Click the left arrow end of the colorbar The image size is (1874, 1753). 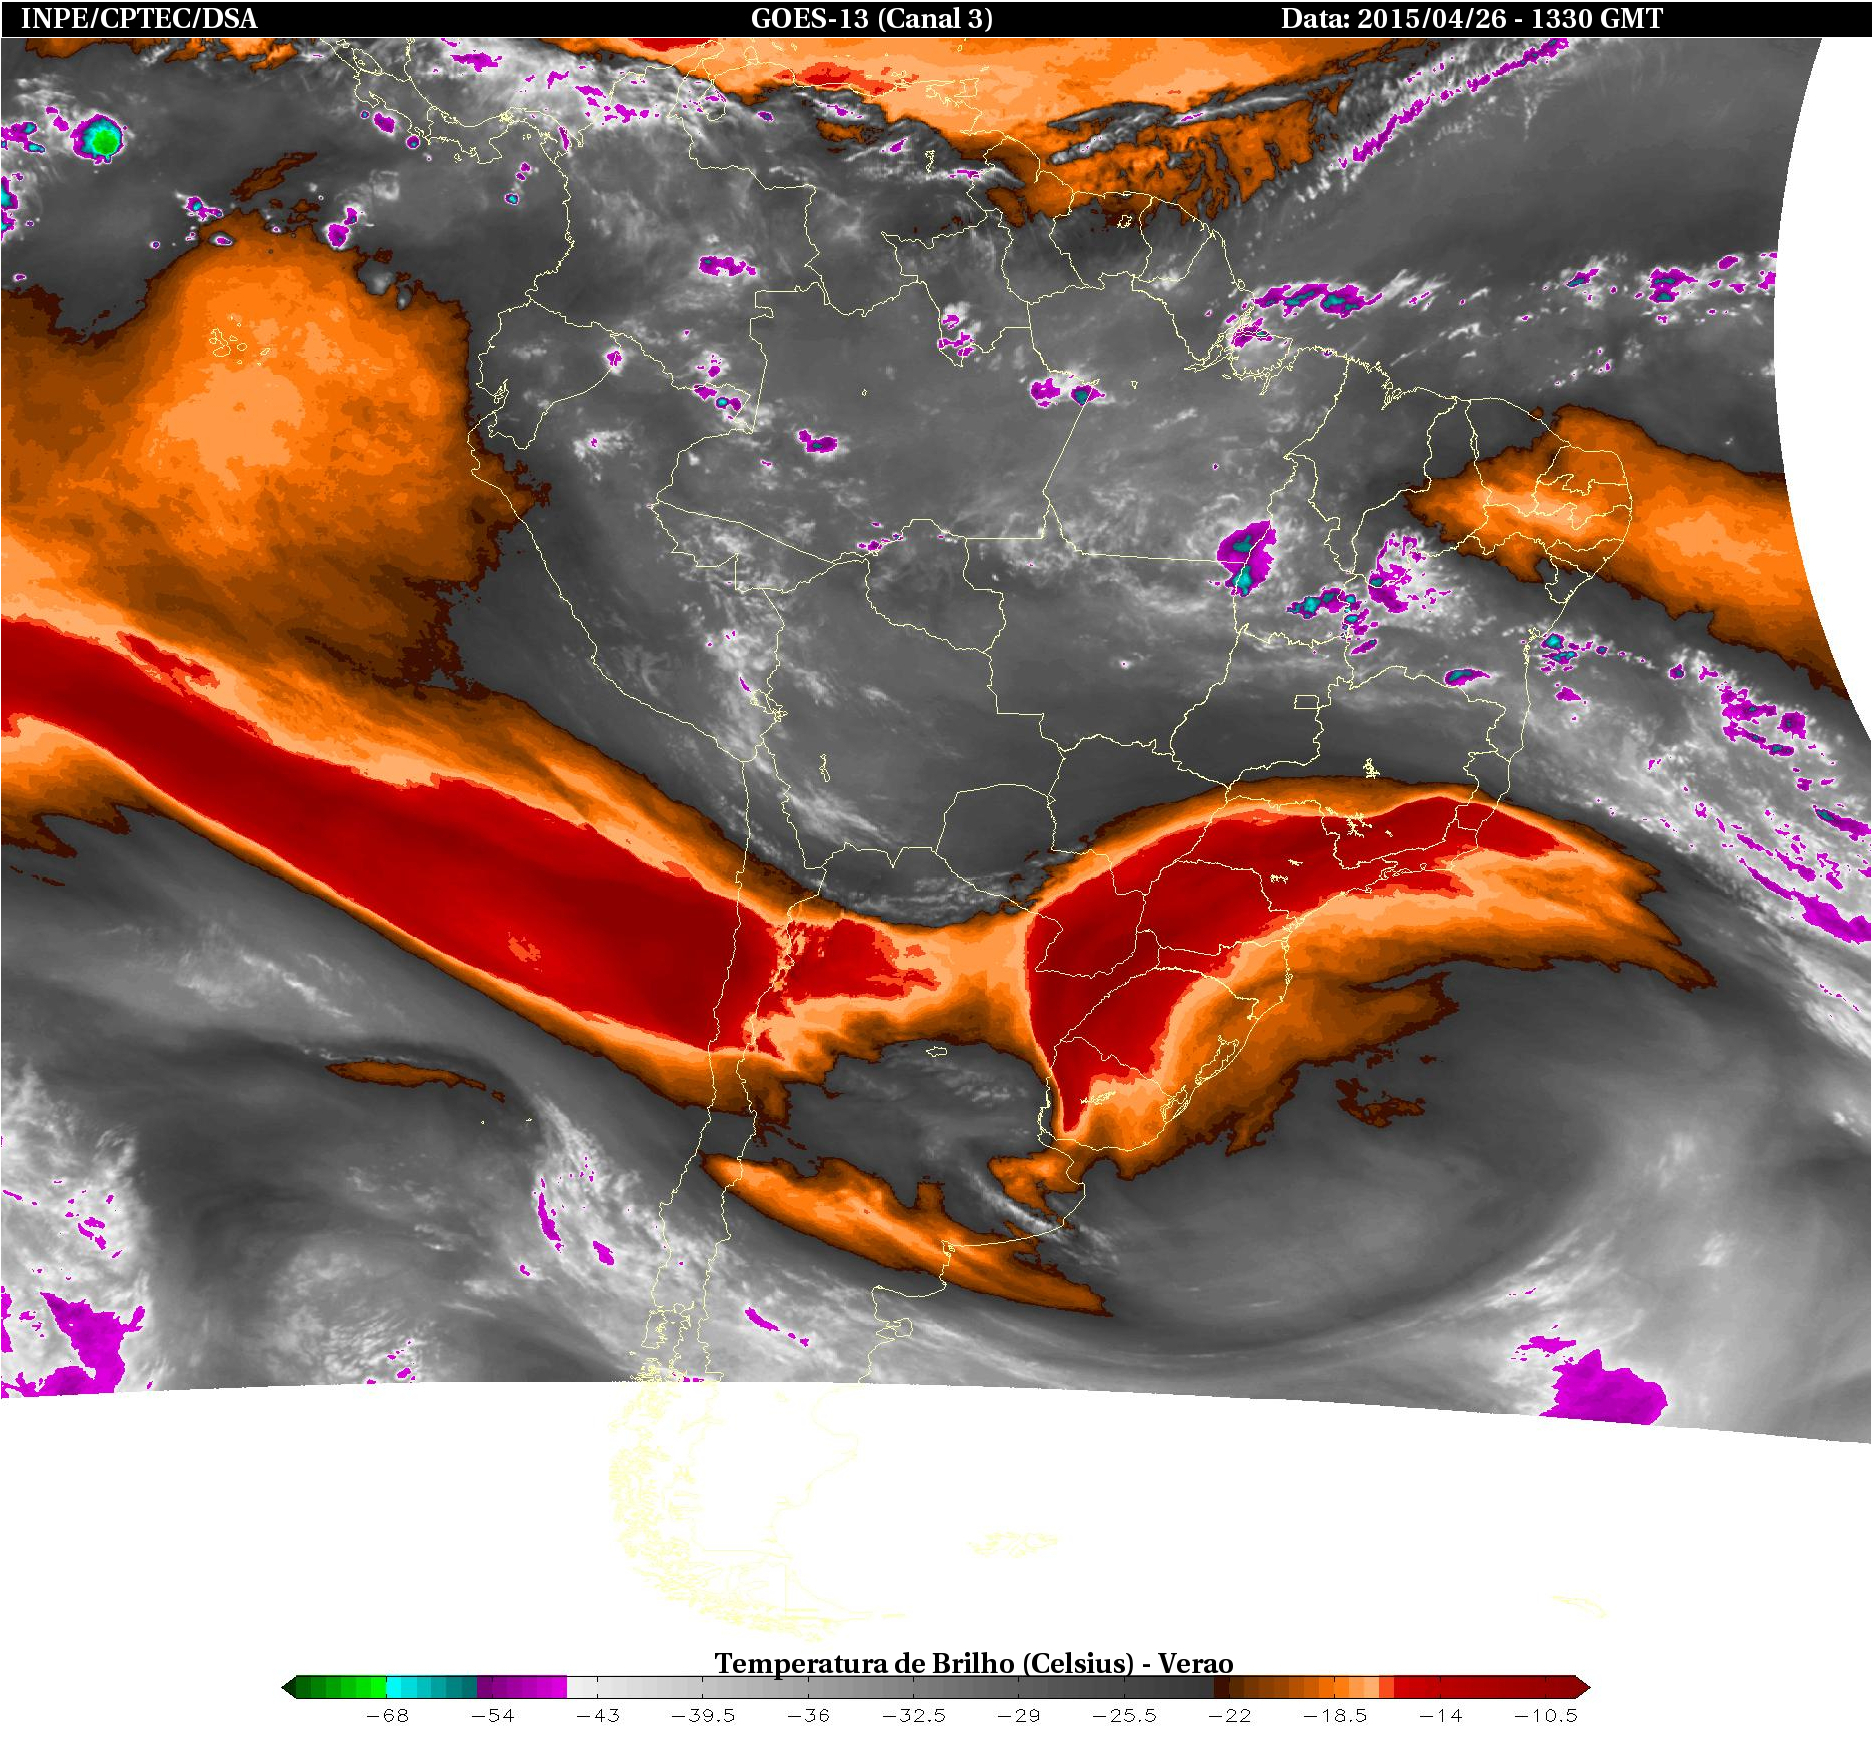pos(289,1688)
